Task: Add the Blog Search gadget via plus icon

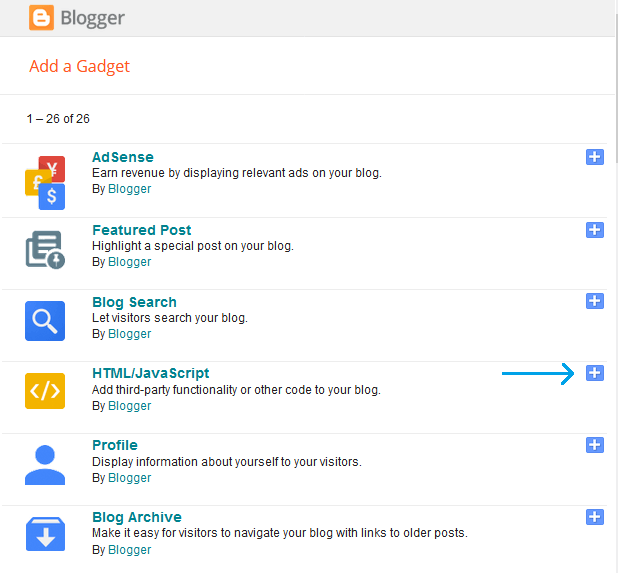Action: coord(595,301)
